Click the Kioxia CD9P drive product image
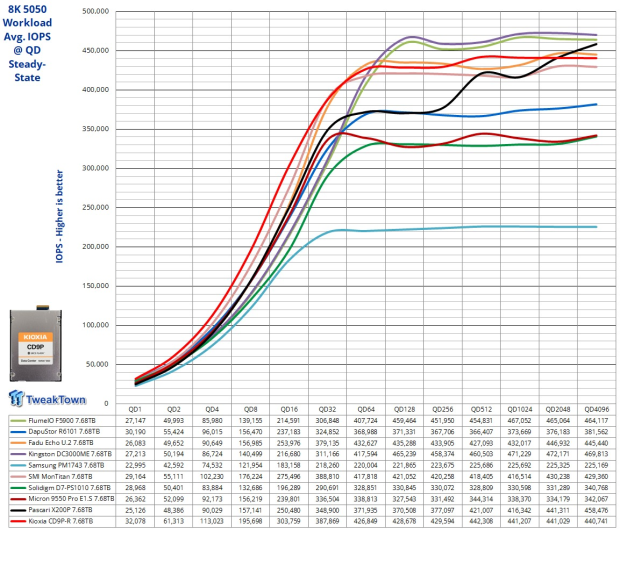620x568 pixels. tap(36, 343)
